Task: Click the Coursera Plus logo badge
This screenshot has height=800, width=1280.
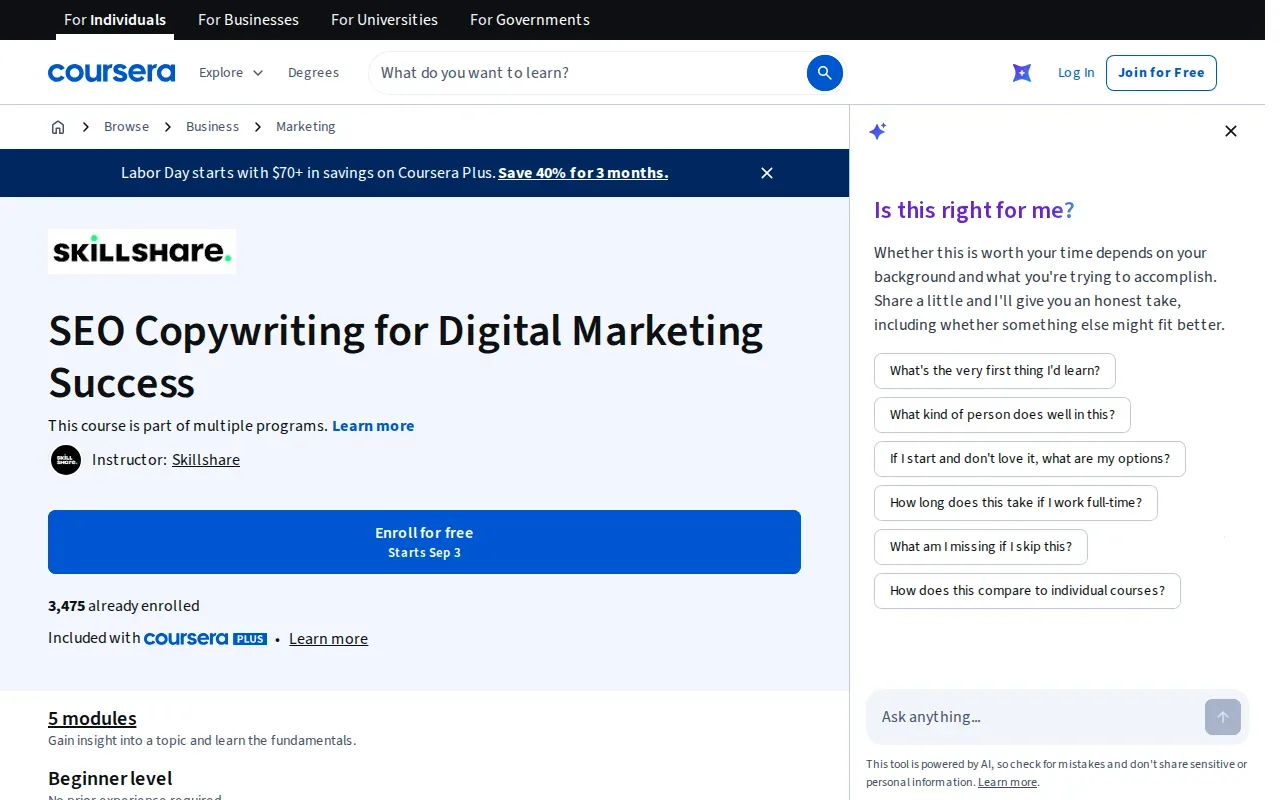Action: pyautogui.click(x=205, y=639)
